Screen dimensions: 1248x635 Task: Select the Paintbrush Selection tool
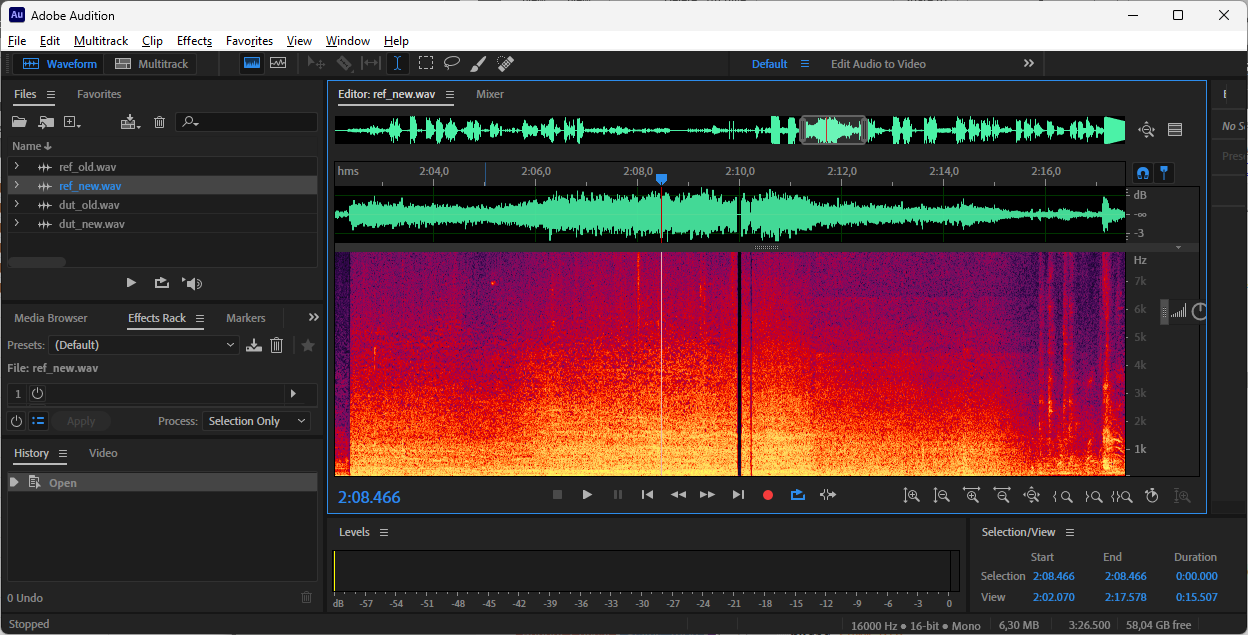tap(478, 63)
